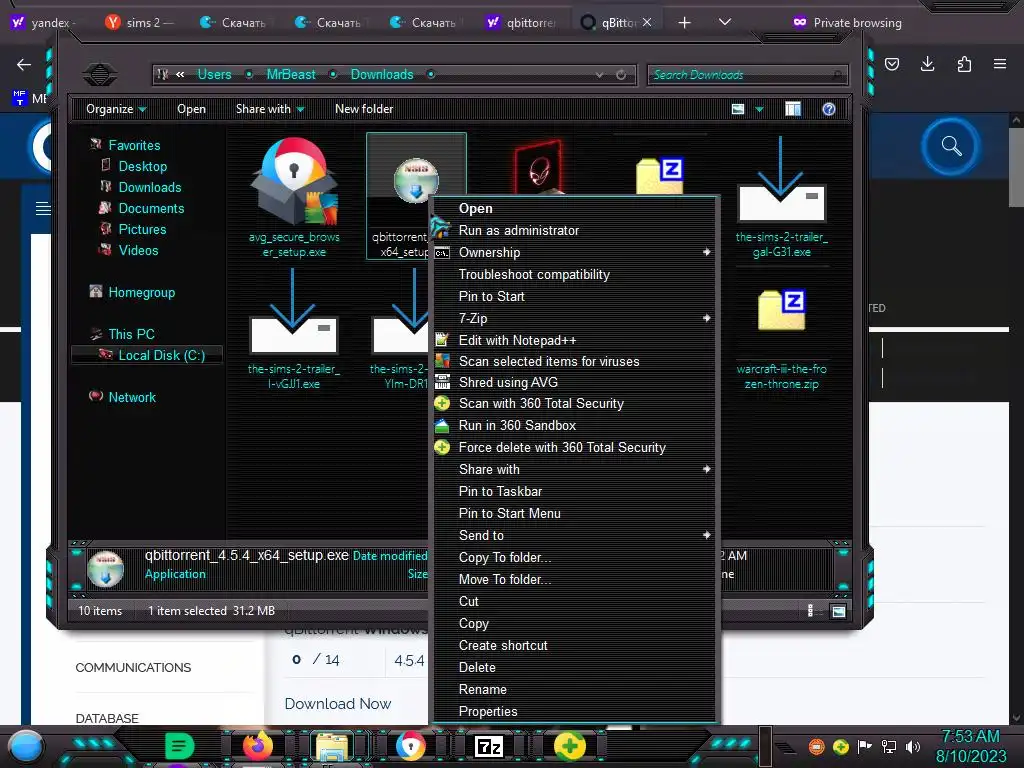This screenshot has width=1024, height=768.
Task: Toggle the preview pane icon
Action: coord(793,109)
